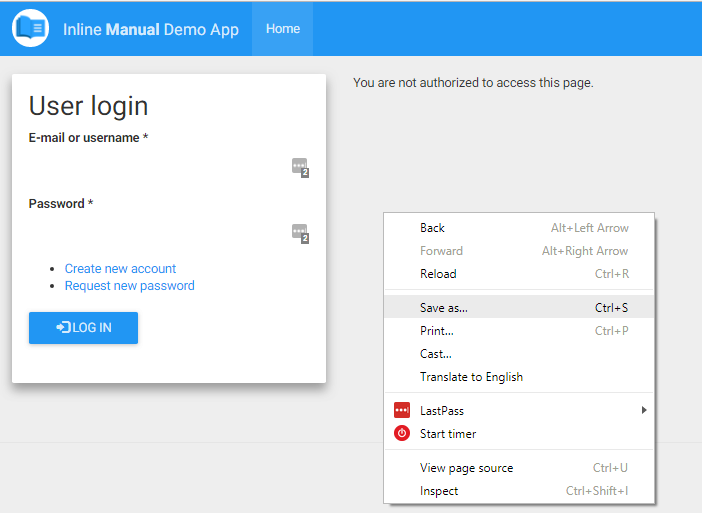Choose Save as... from context menu

tap(519, 308)
